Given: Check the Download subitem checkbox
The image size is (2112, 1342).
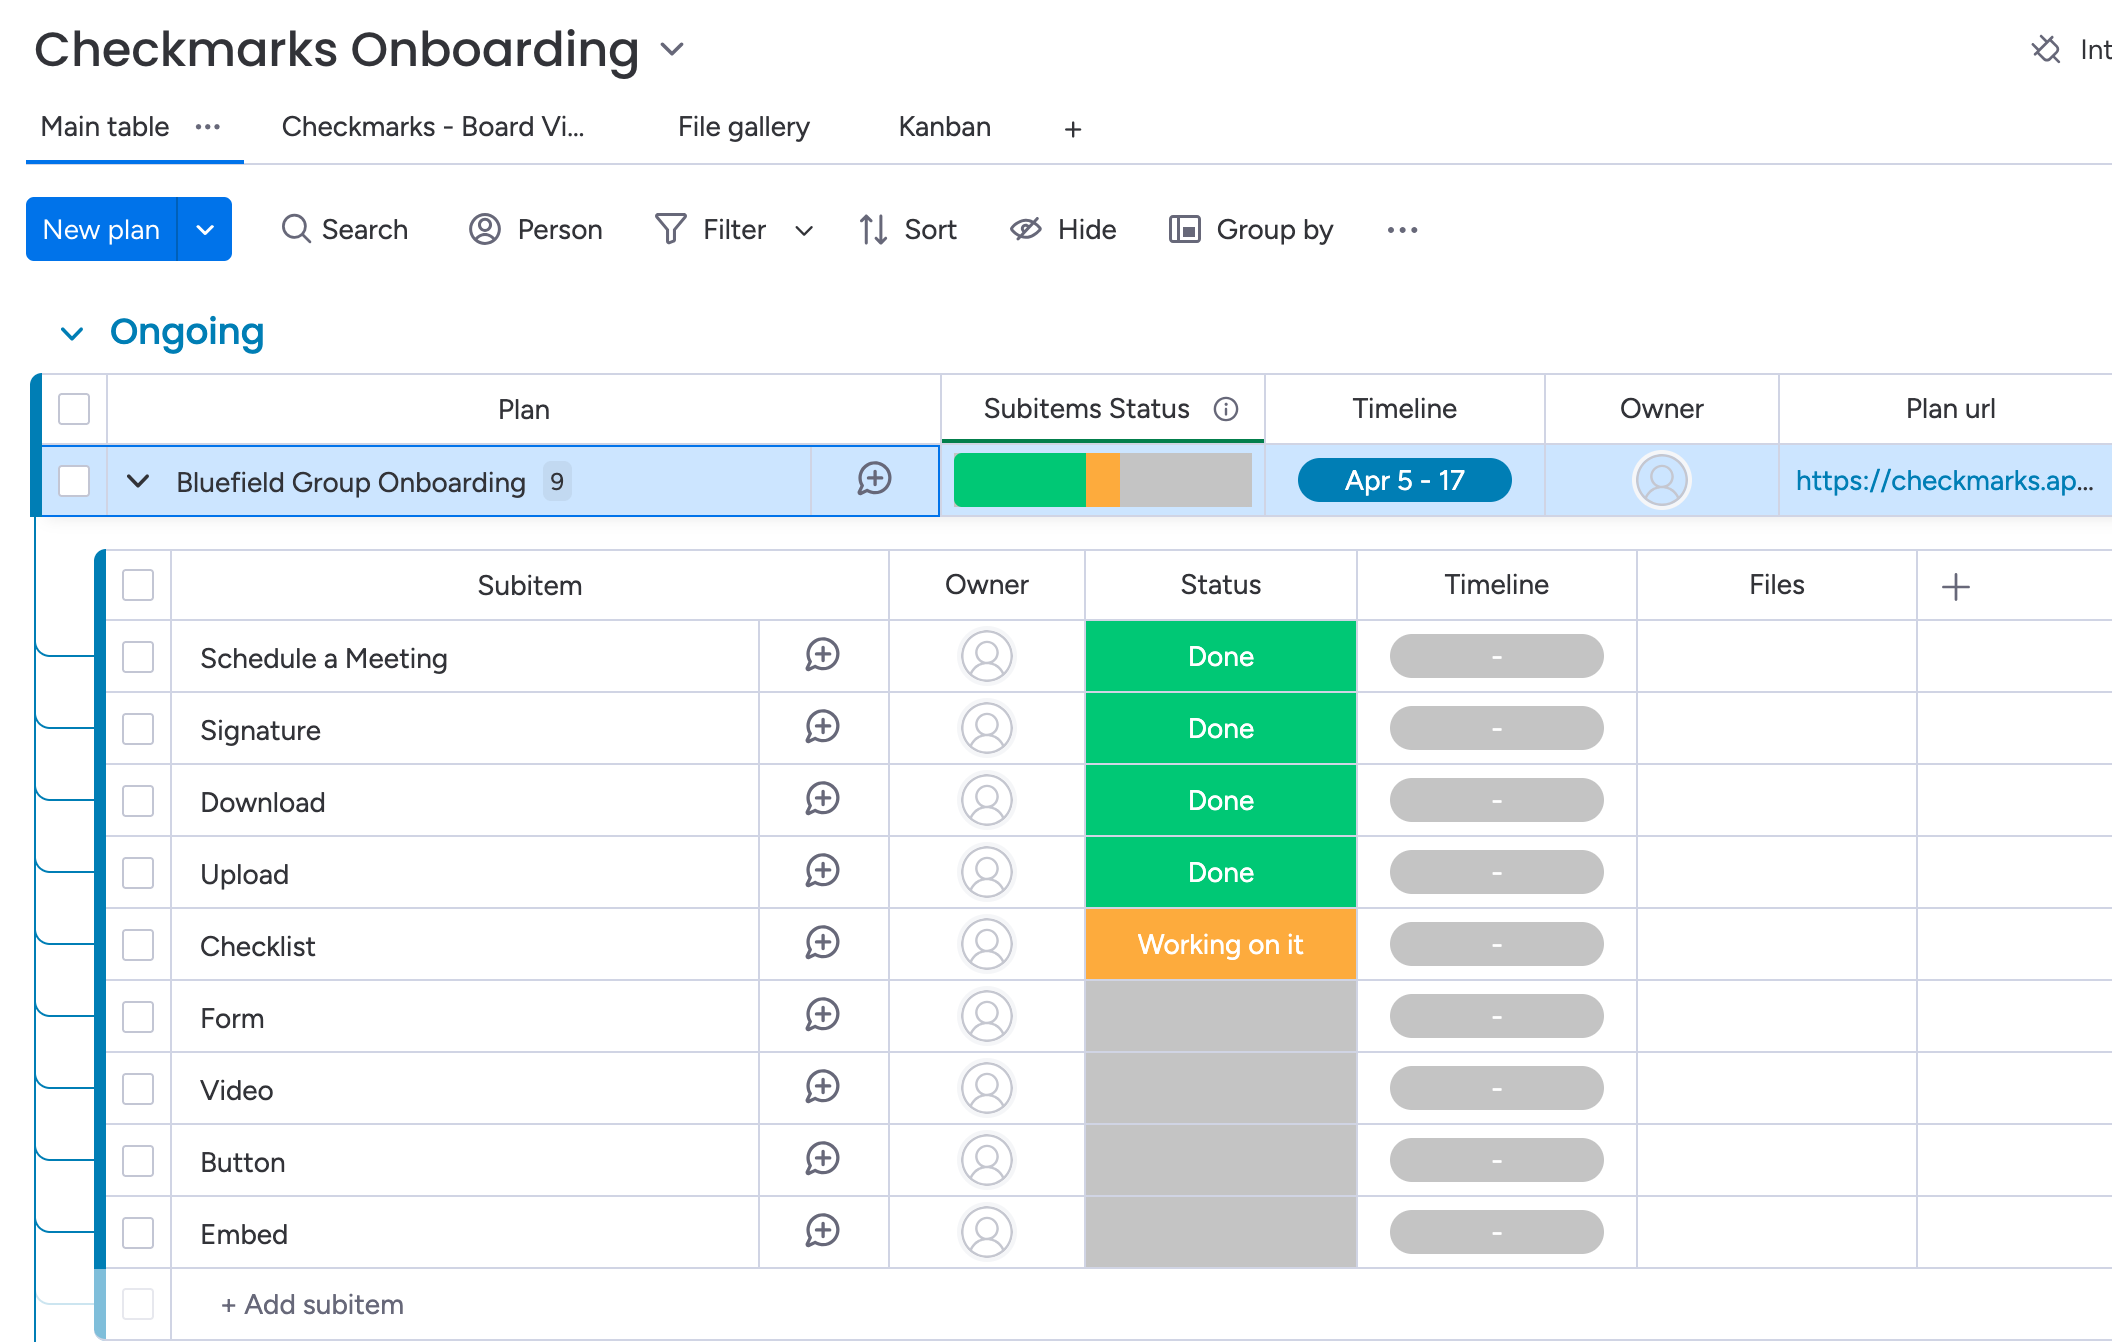Looking at the screenshot, I should point(138,801).
